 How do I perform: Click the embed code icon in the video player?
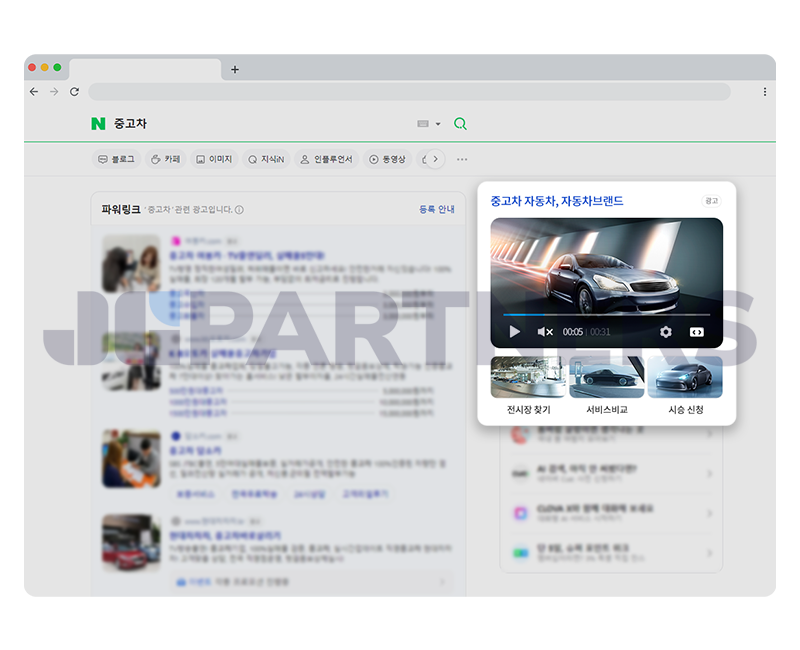697,331
